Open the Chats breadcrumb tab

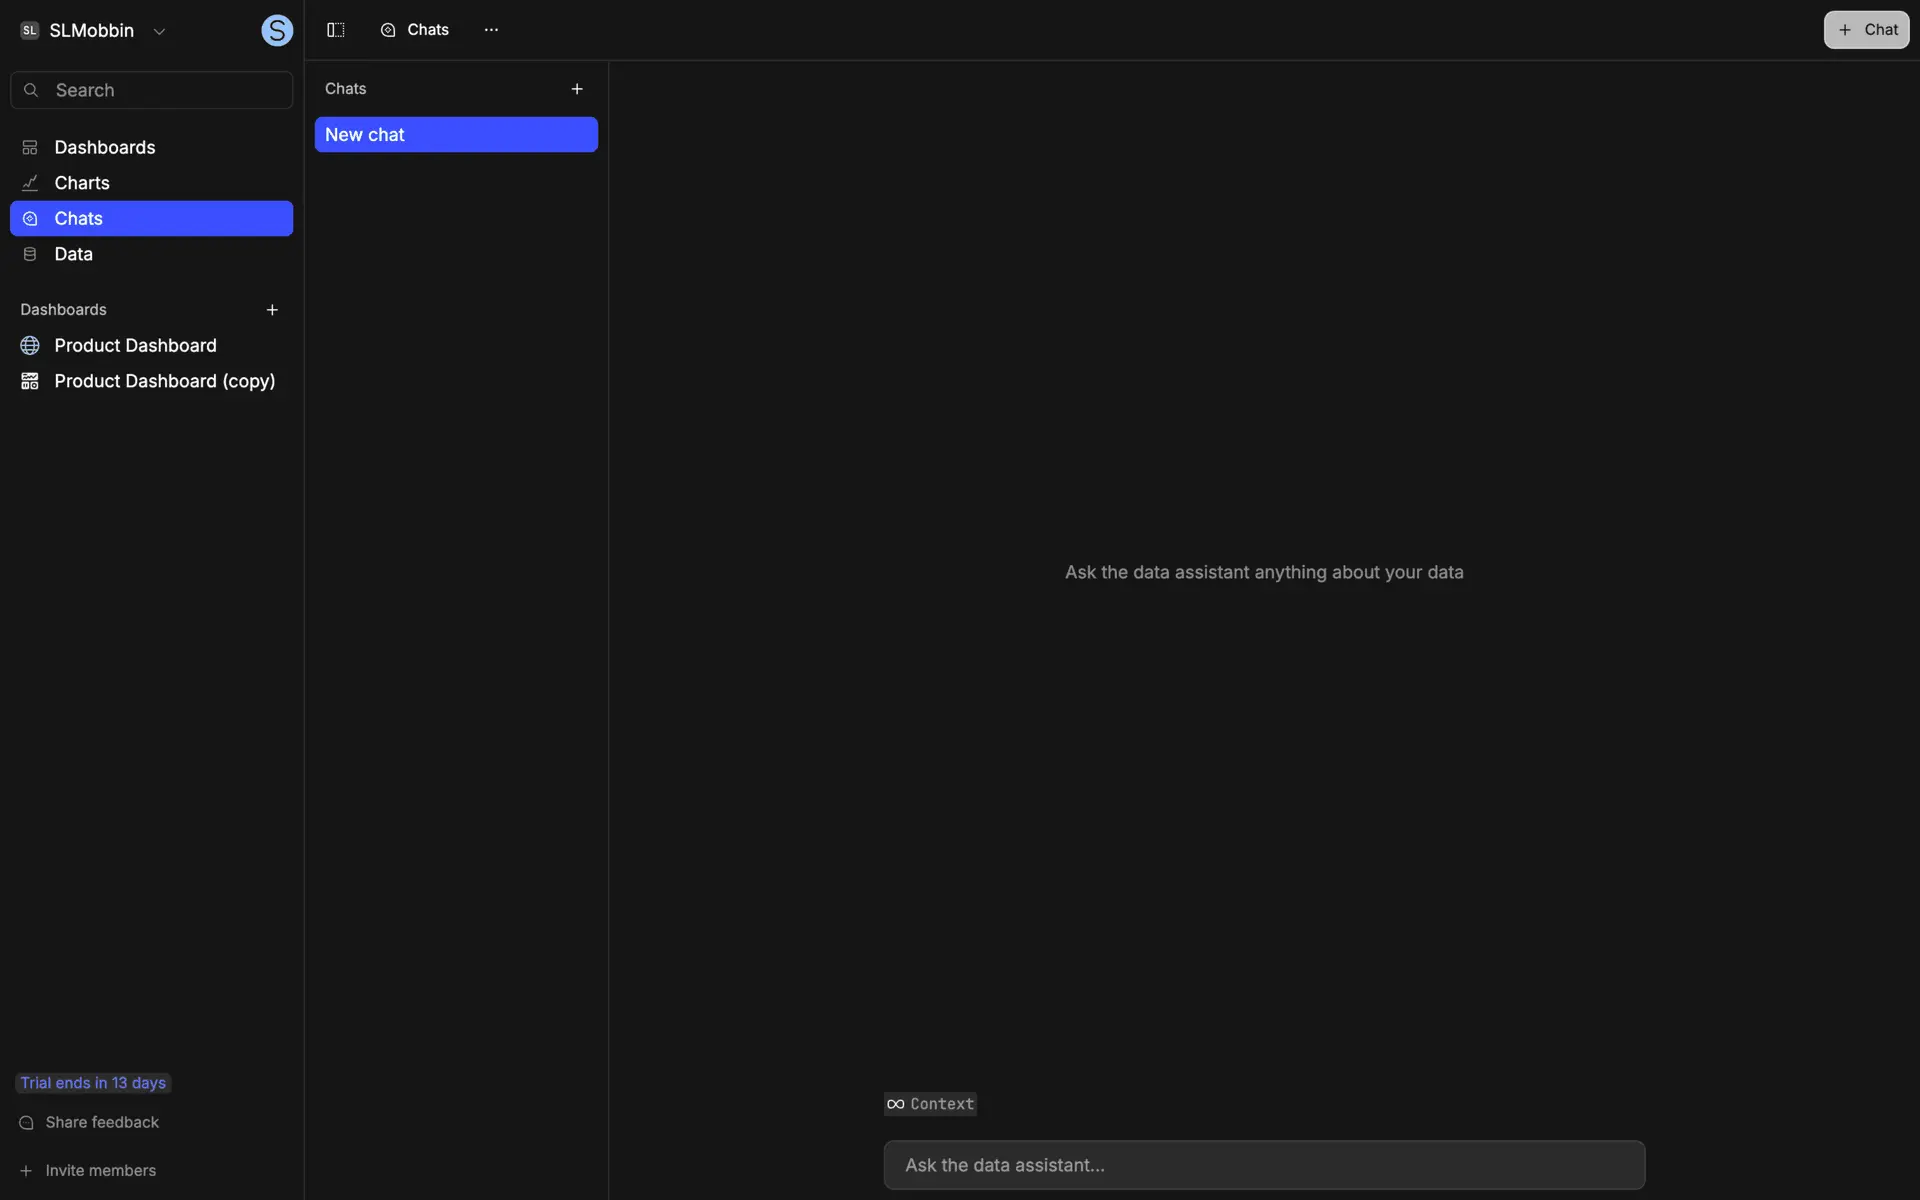click(x=415, y=30)
